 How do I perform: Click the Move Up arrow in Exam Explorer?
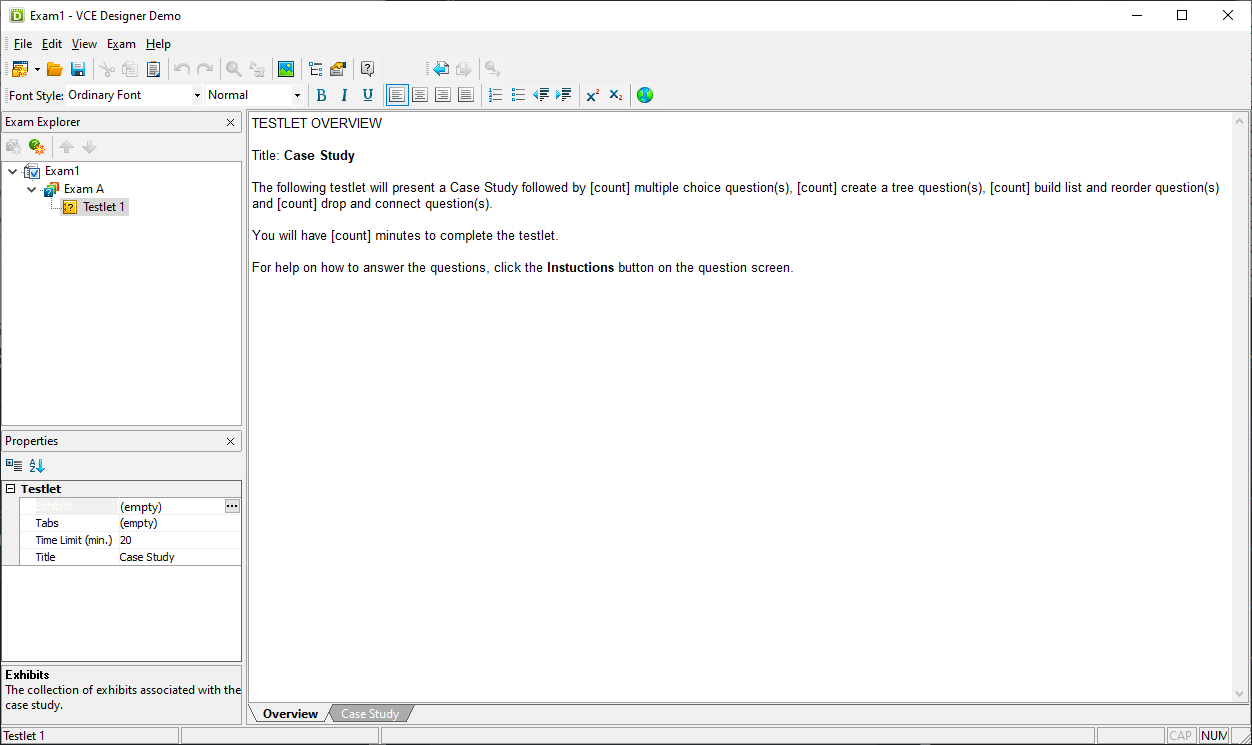[x=66, y=147]
